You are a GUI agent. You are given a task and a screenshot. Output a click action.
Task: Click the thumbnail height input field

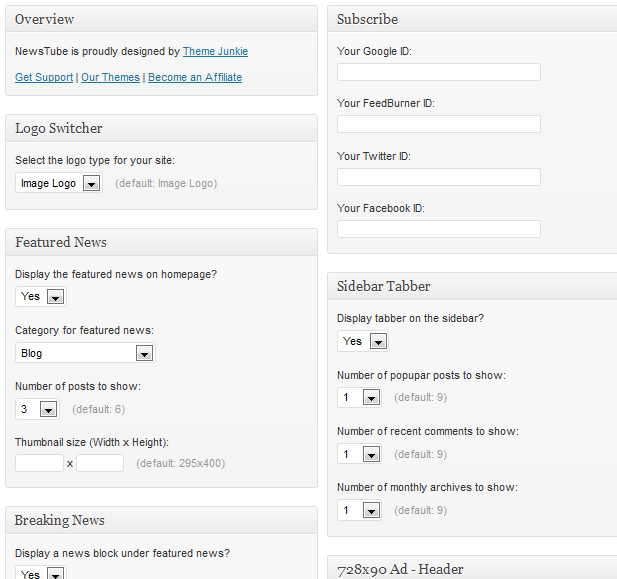(100, 463)
